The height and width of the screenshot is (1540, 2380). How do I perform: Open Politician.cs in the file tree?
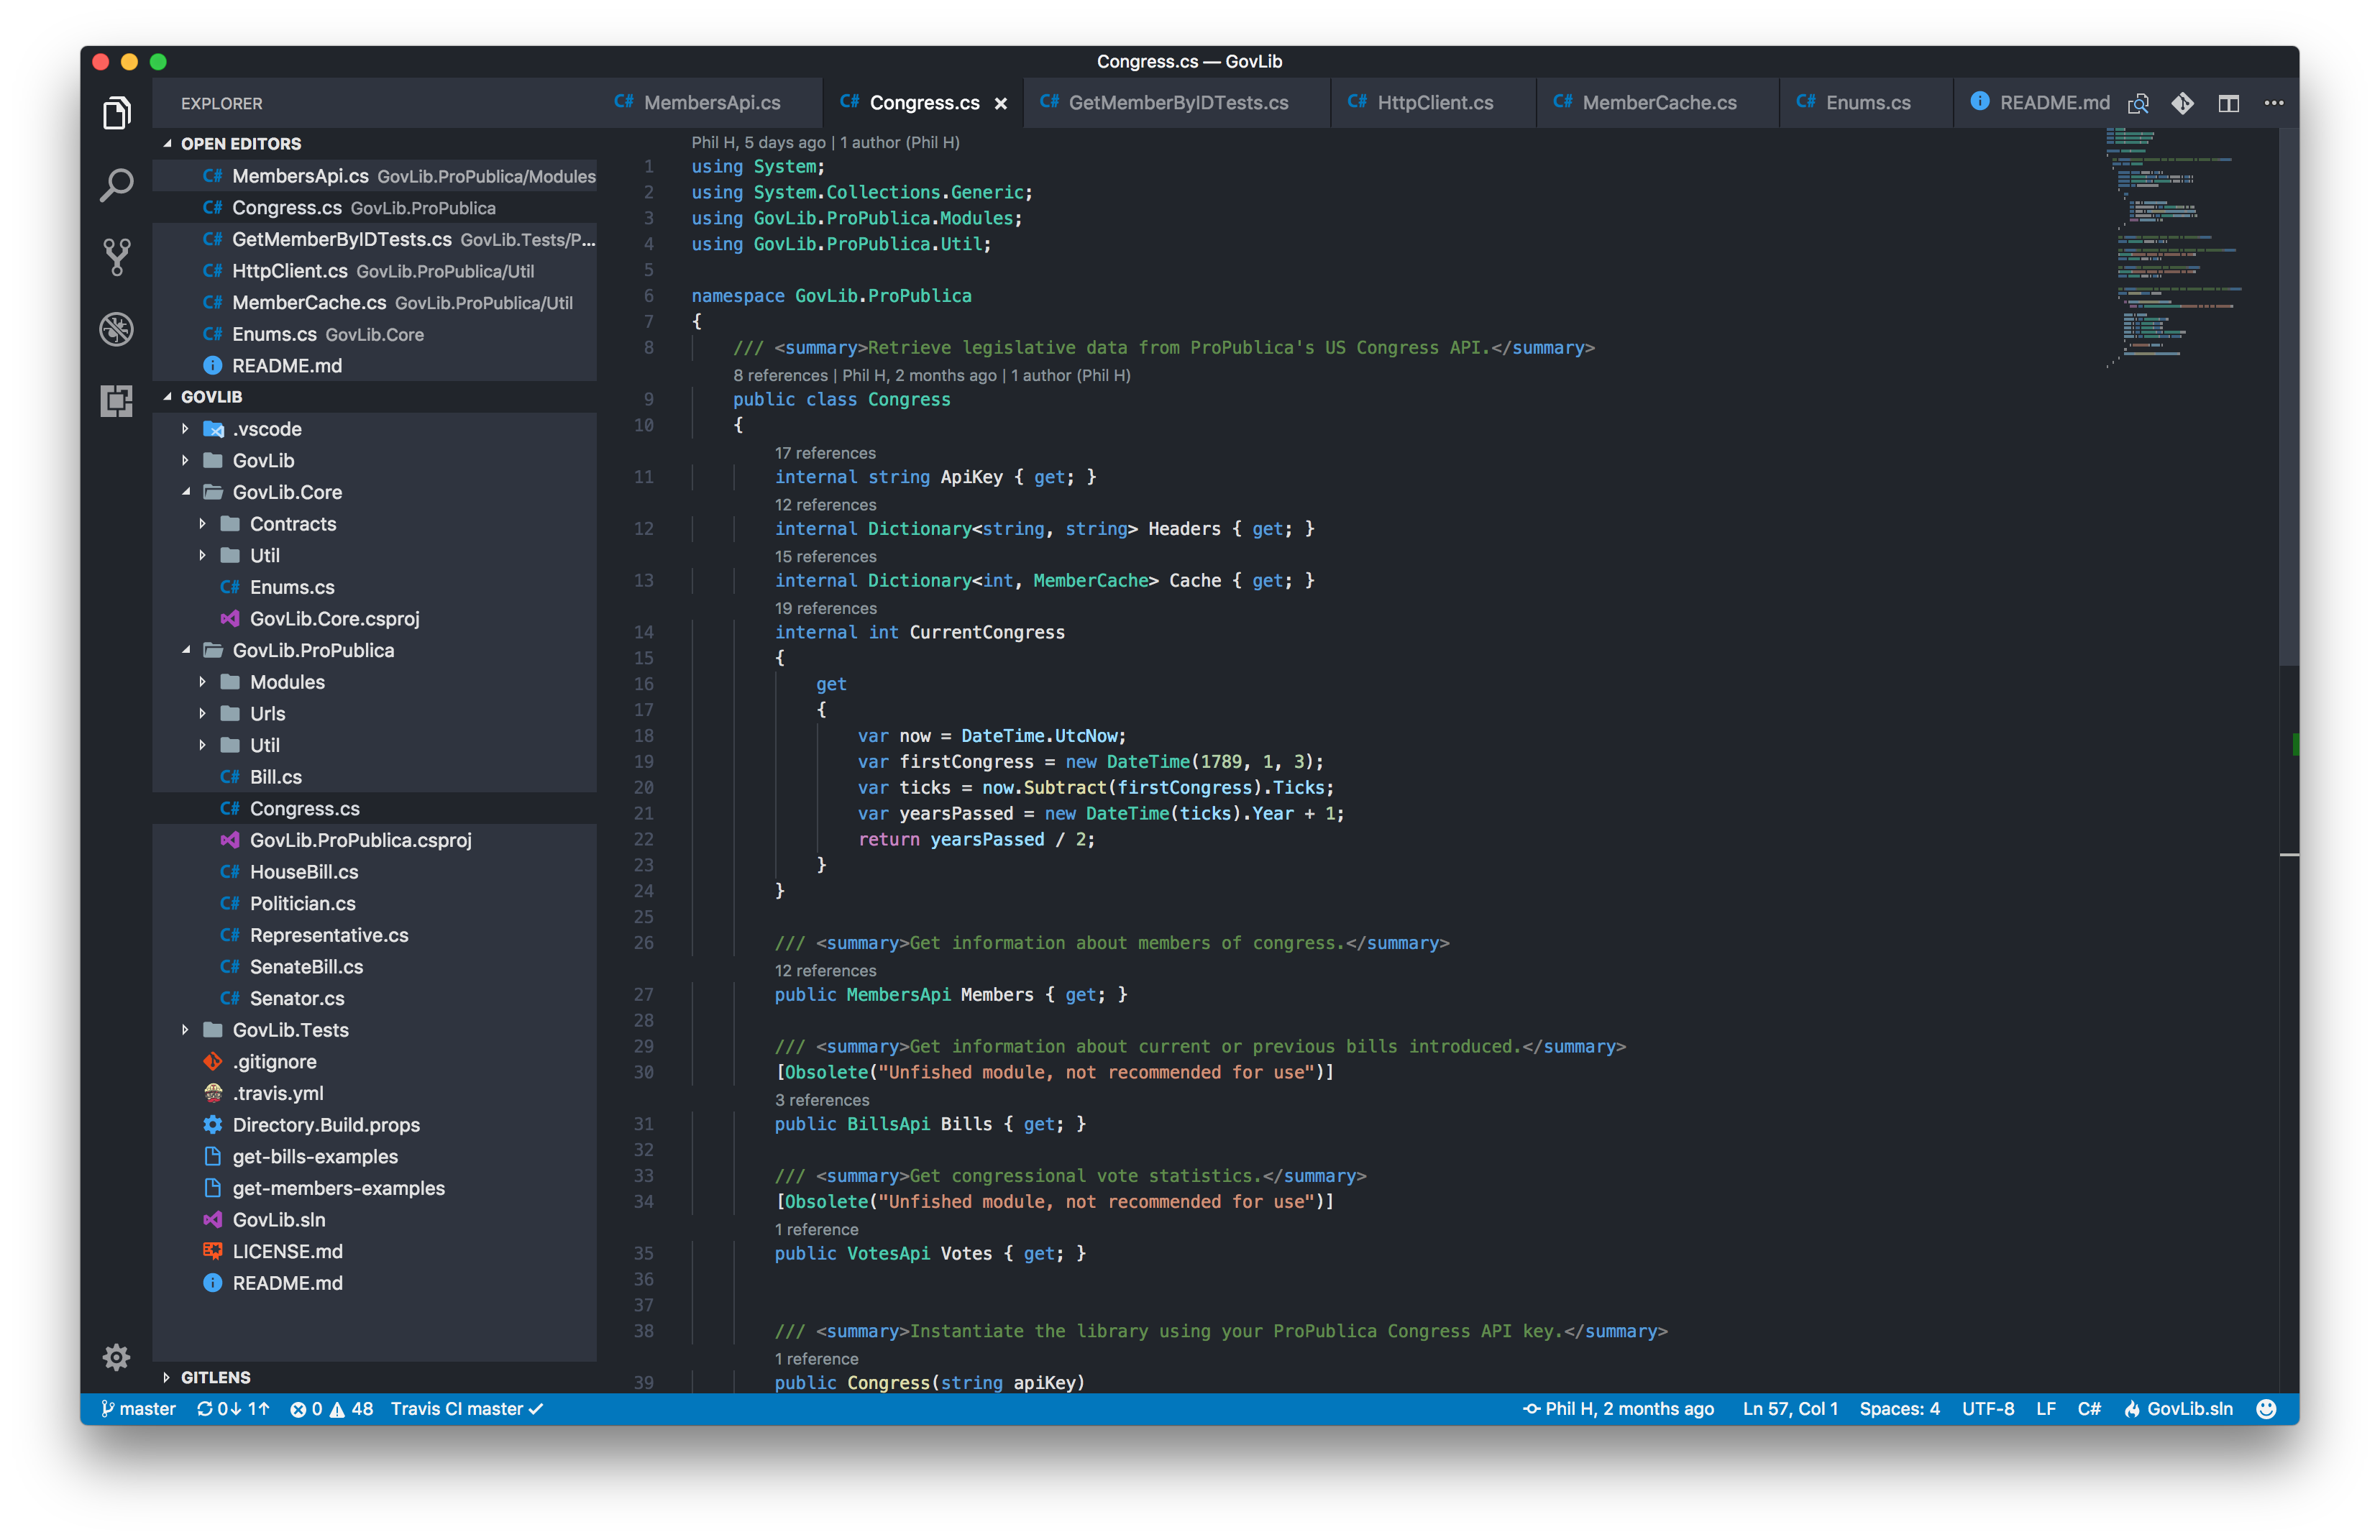click(302, 903)
